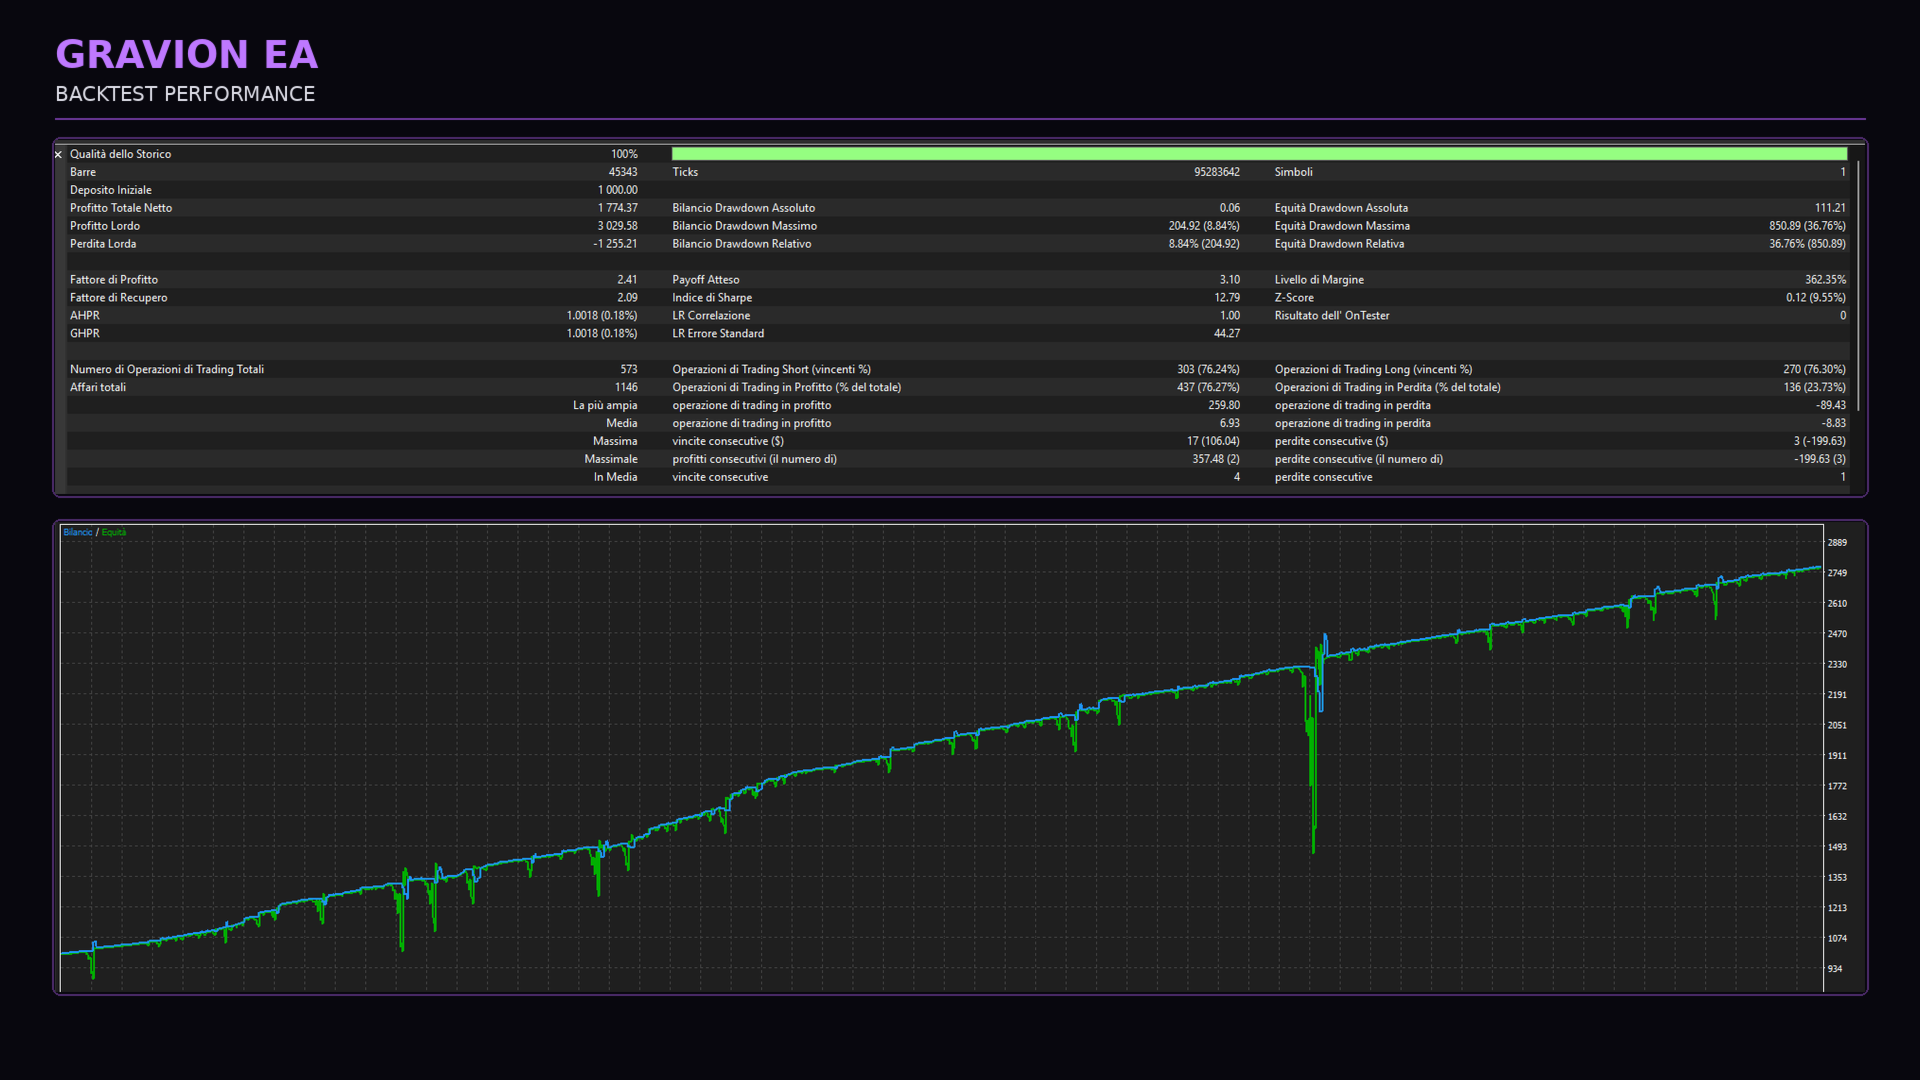1920x1080 pixels.
Task: Click the largest profit trade value 259.80
Action: click(x=1223, y=406)
